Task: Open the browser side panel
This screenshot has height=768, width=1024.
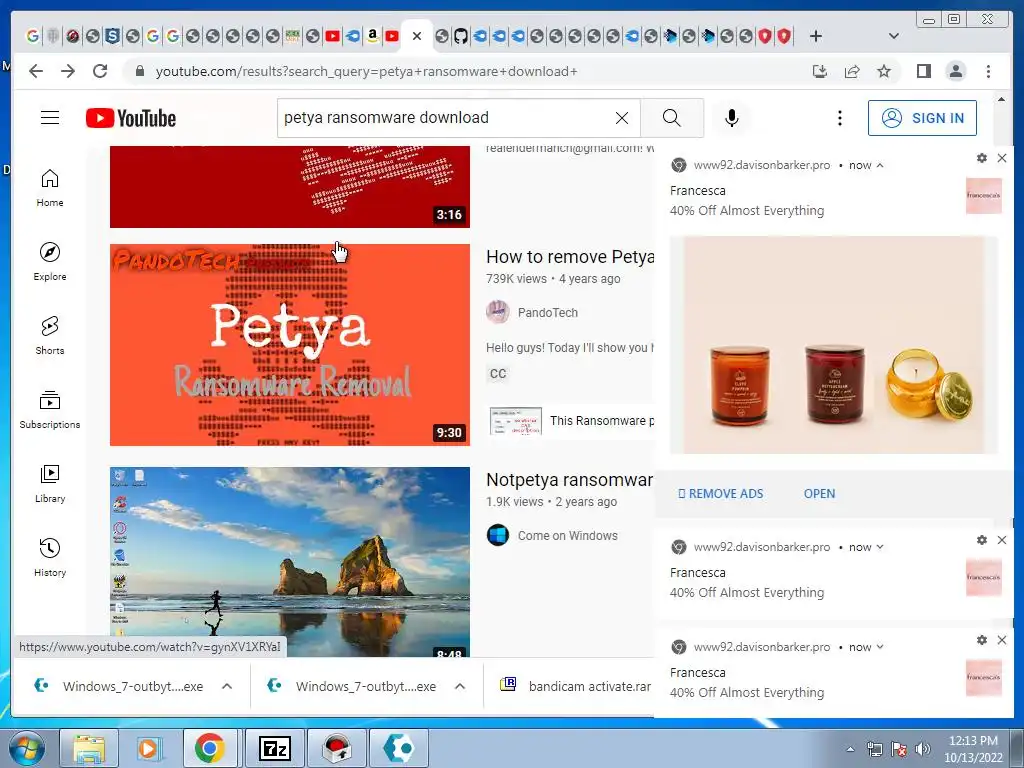Action: (923, 71)
